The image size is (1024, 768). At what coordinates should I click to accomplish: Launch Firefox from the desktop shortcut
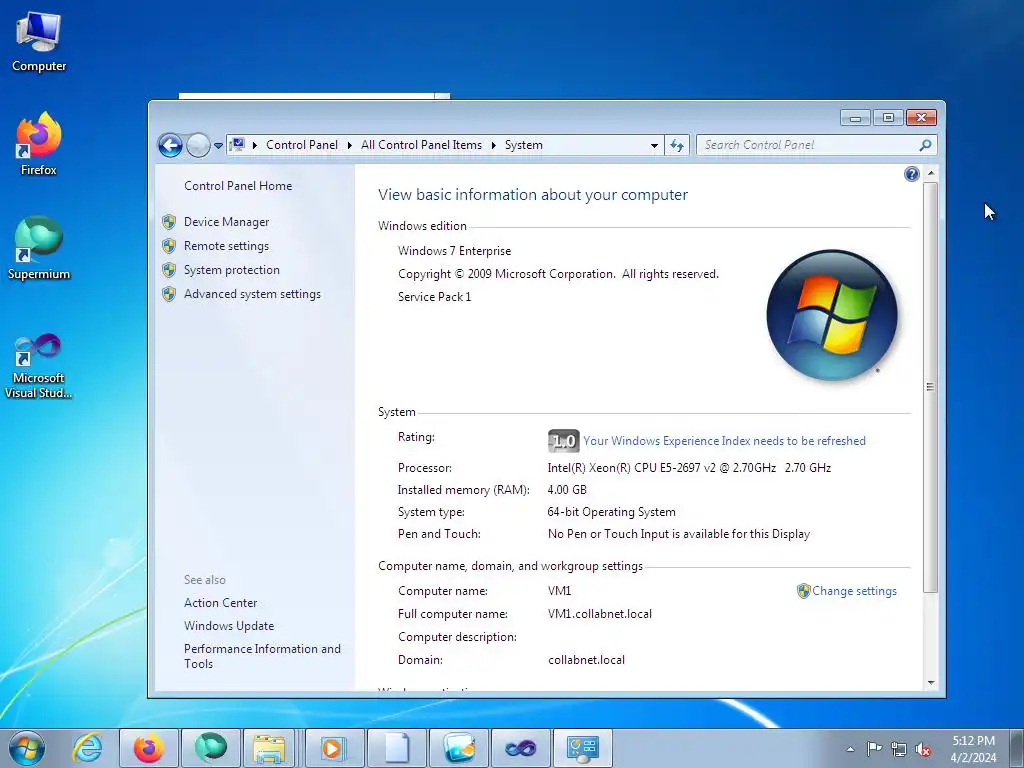click(x=39, y=144)
